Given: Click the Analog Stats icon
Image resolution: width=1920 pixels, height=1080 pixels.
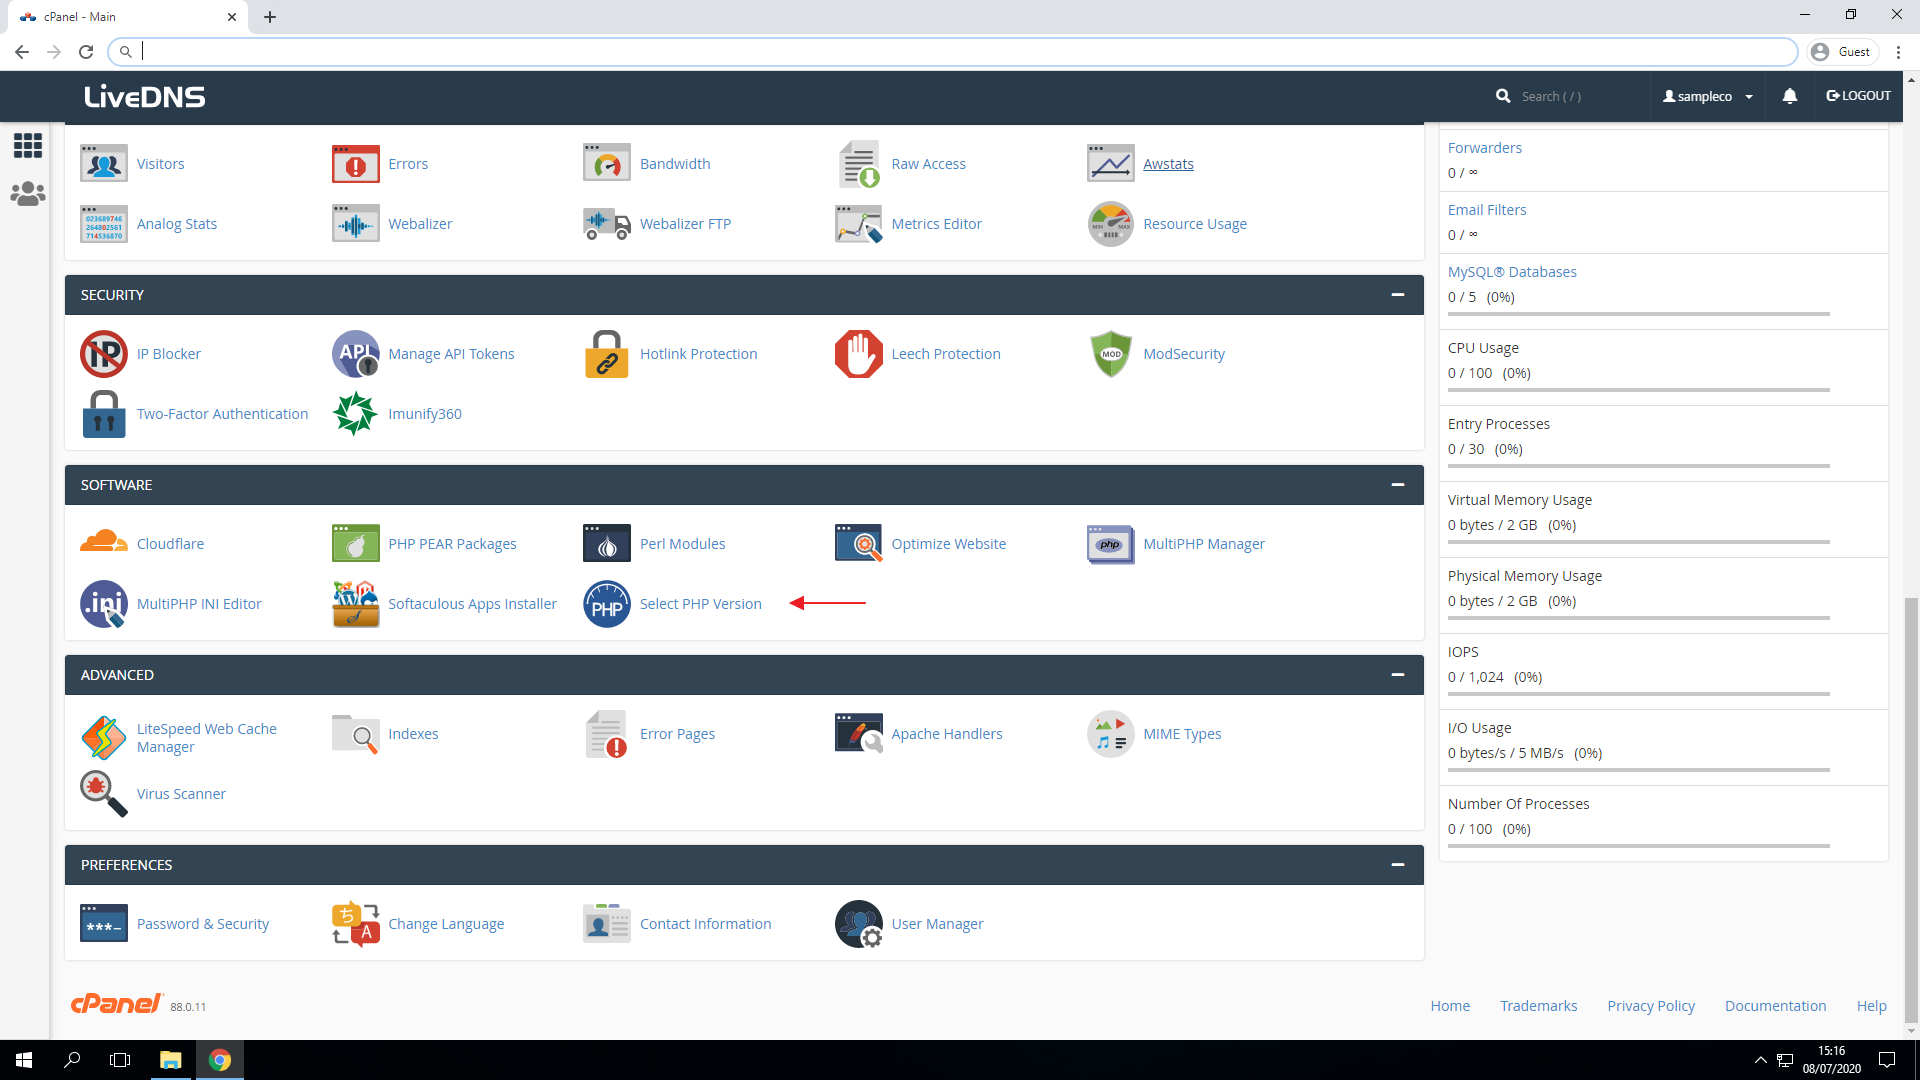Looking at the screenshot, I should [x=104, y=224].
